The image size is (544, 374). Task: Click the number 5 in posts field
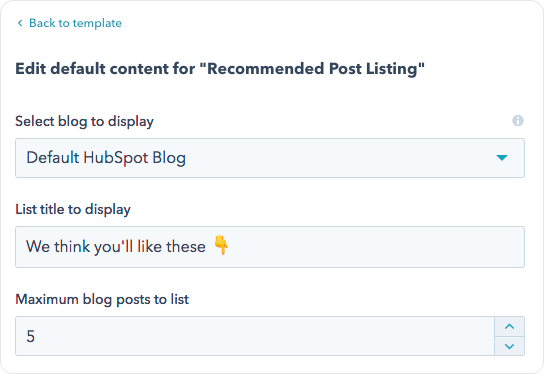[31, 336]
